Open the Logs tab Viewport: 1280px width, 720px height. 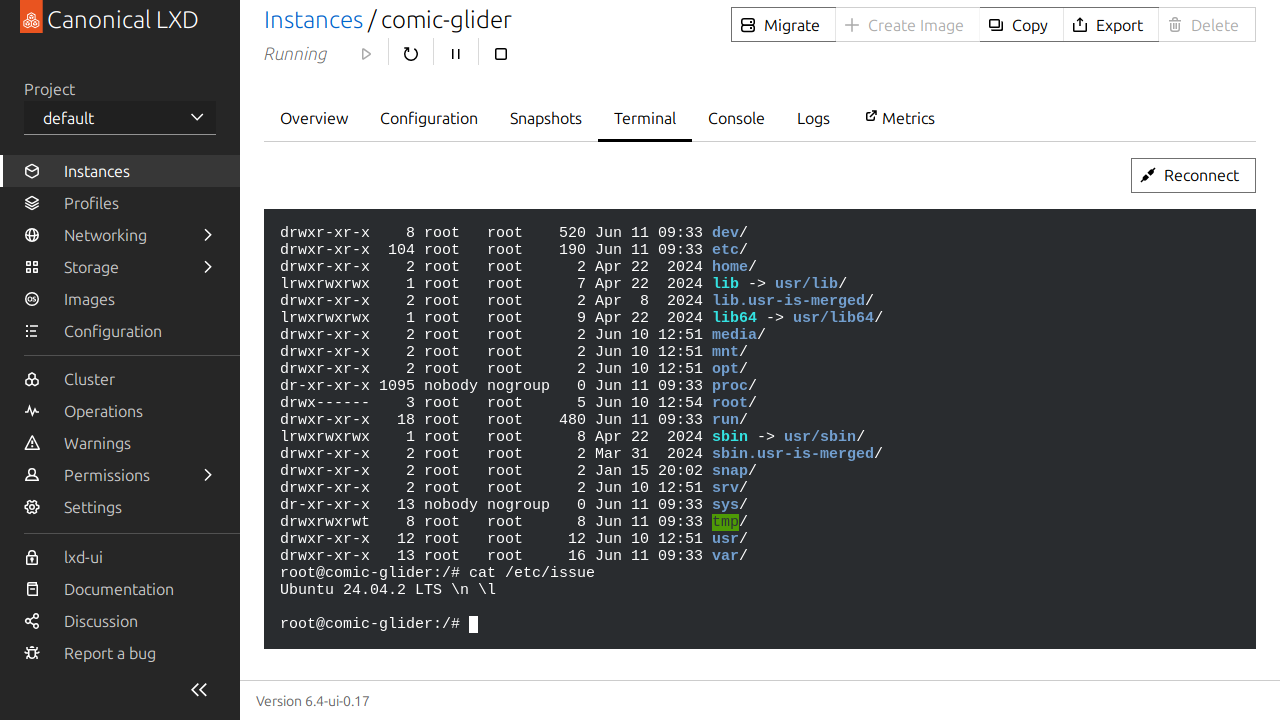pyautogui.click(x=813, y=118)
